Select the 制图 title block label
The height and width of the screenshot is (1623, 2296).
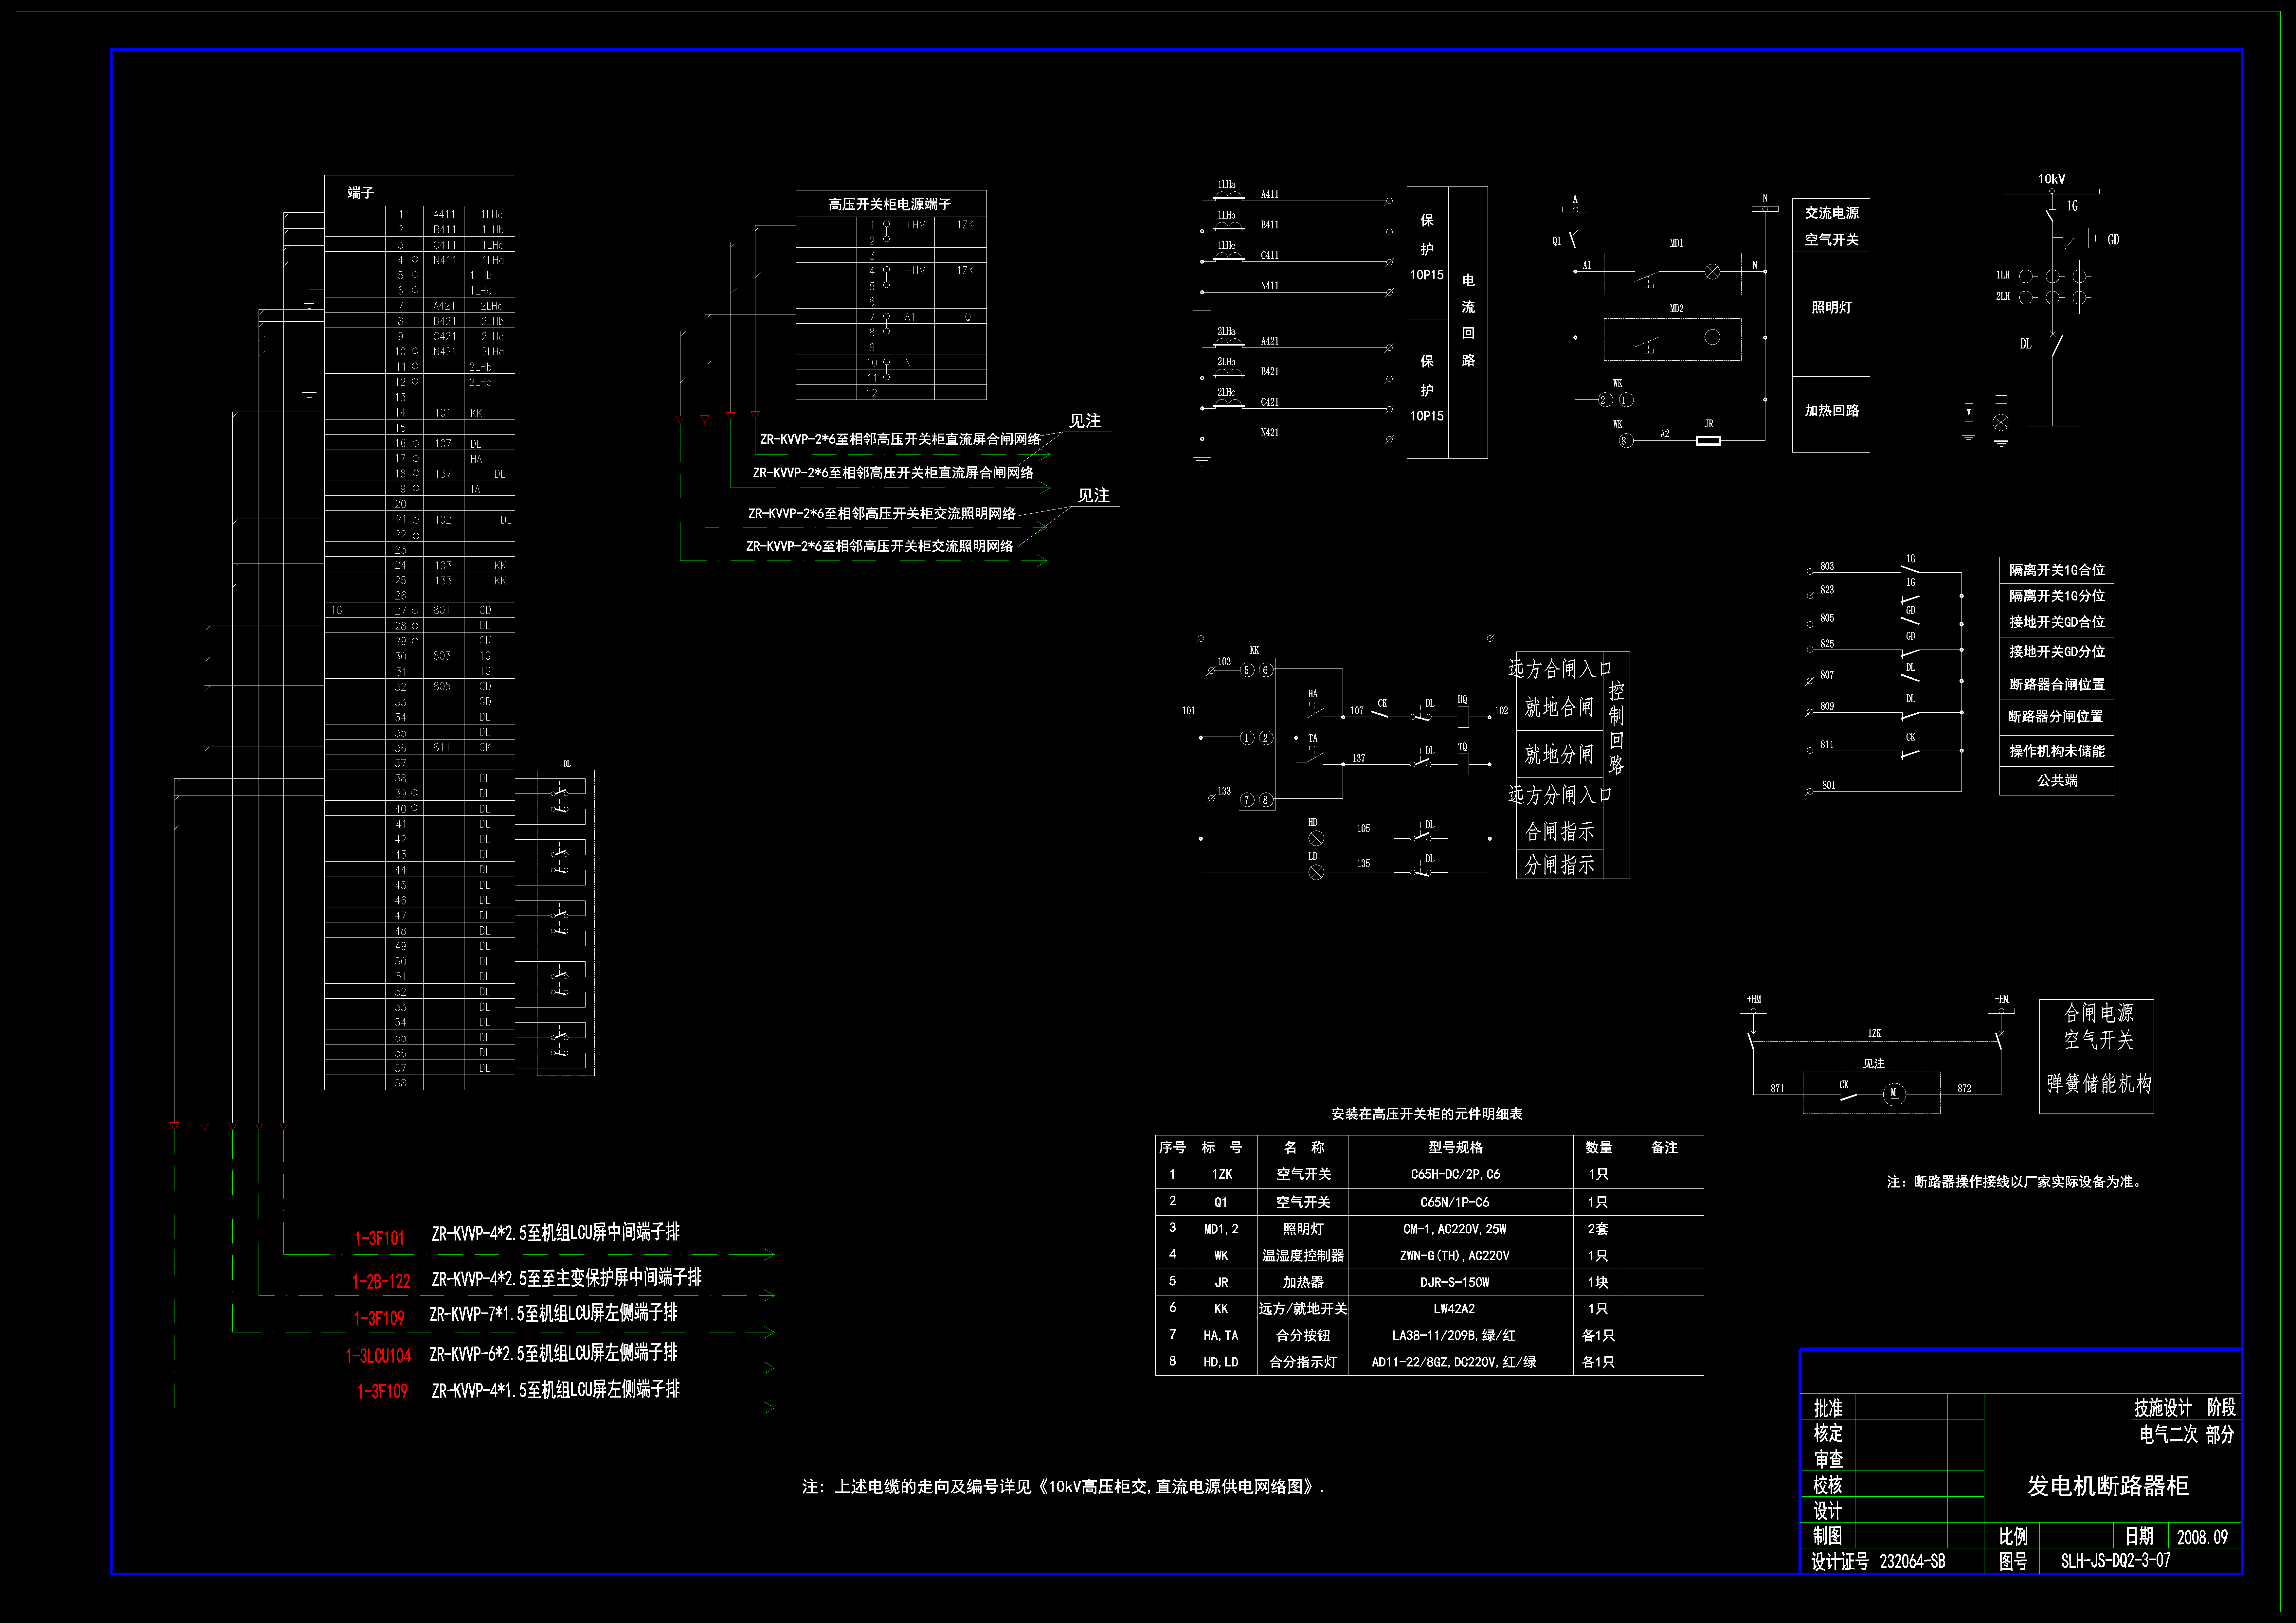pos(1828,1536)
